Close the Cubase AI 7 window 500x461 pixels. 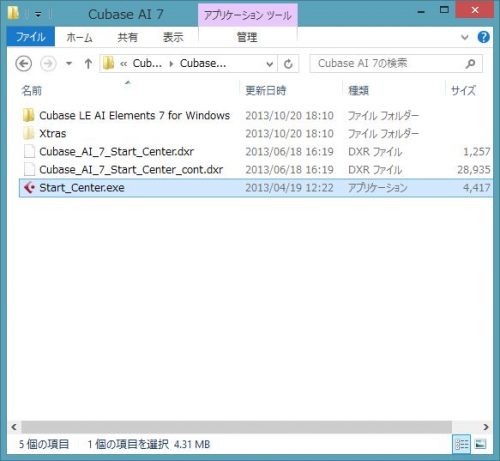[475, 10]
